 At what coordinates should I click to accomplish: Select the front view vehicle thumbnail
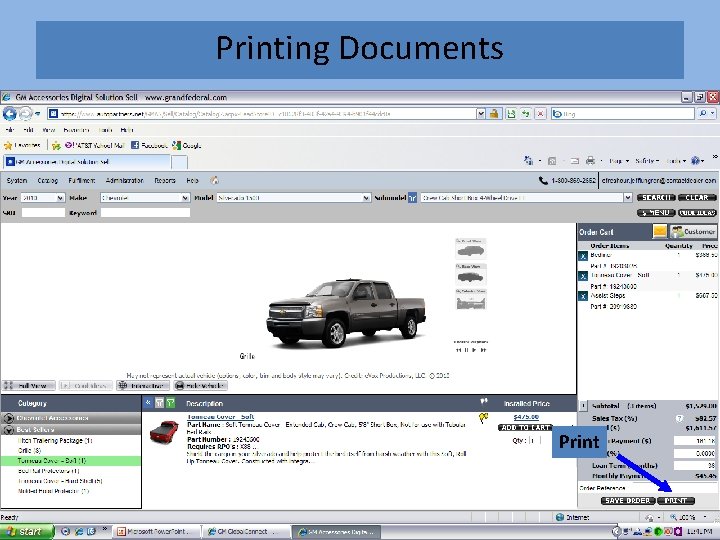tap(471, 248)
